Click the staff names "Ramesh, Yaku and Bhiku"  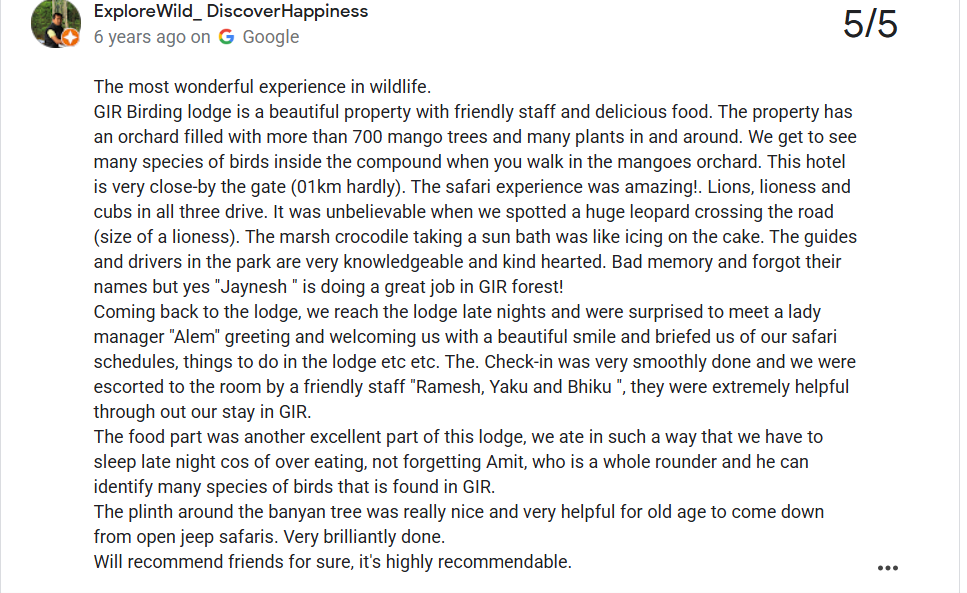coord(516,387)
